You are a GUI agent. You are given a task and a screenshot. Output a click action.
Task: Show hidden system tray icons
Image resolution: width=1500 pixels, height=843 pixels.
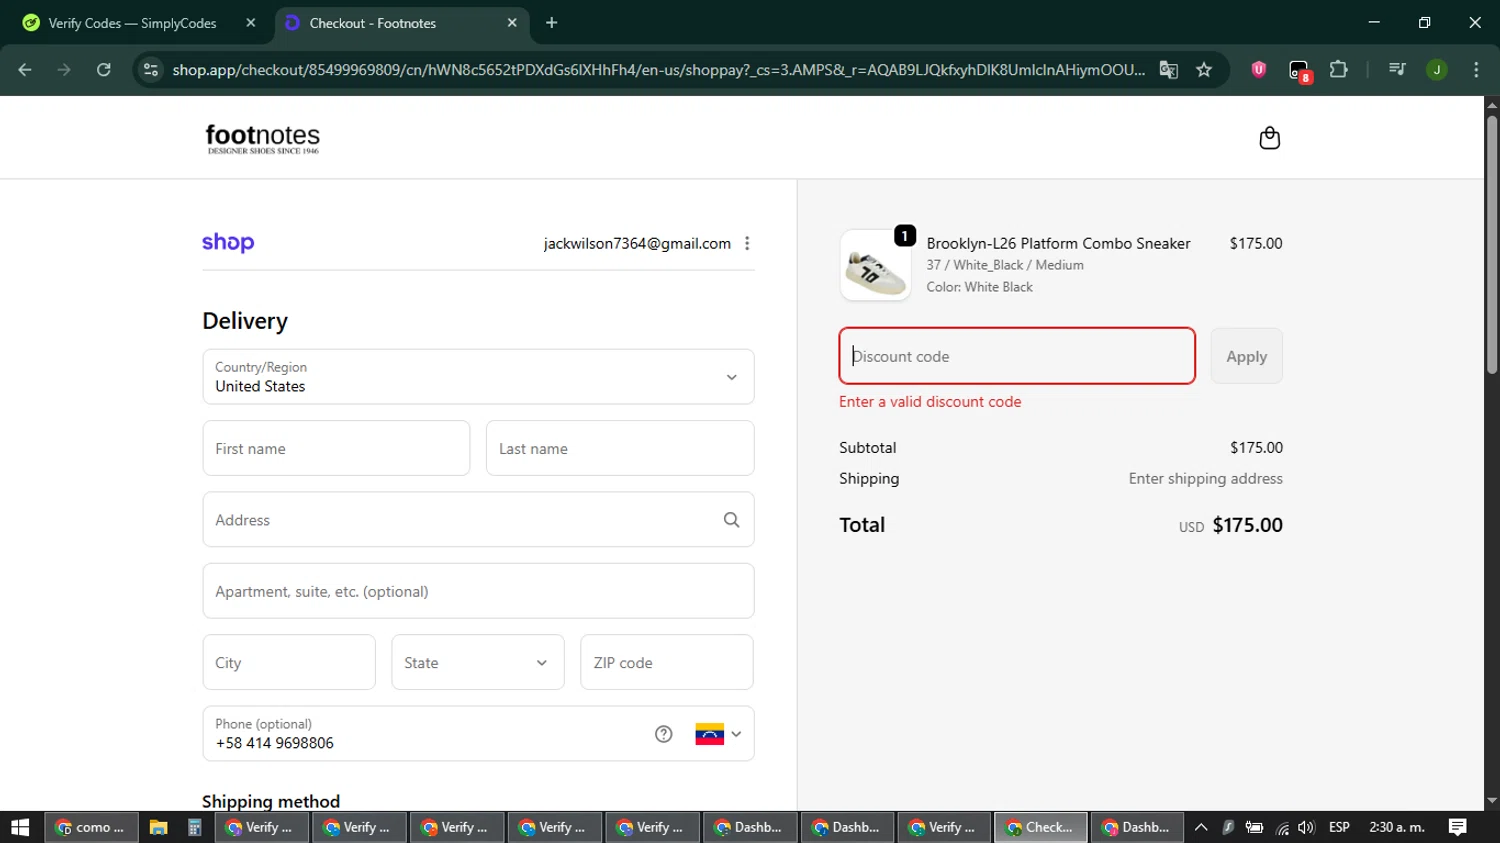1201,827
